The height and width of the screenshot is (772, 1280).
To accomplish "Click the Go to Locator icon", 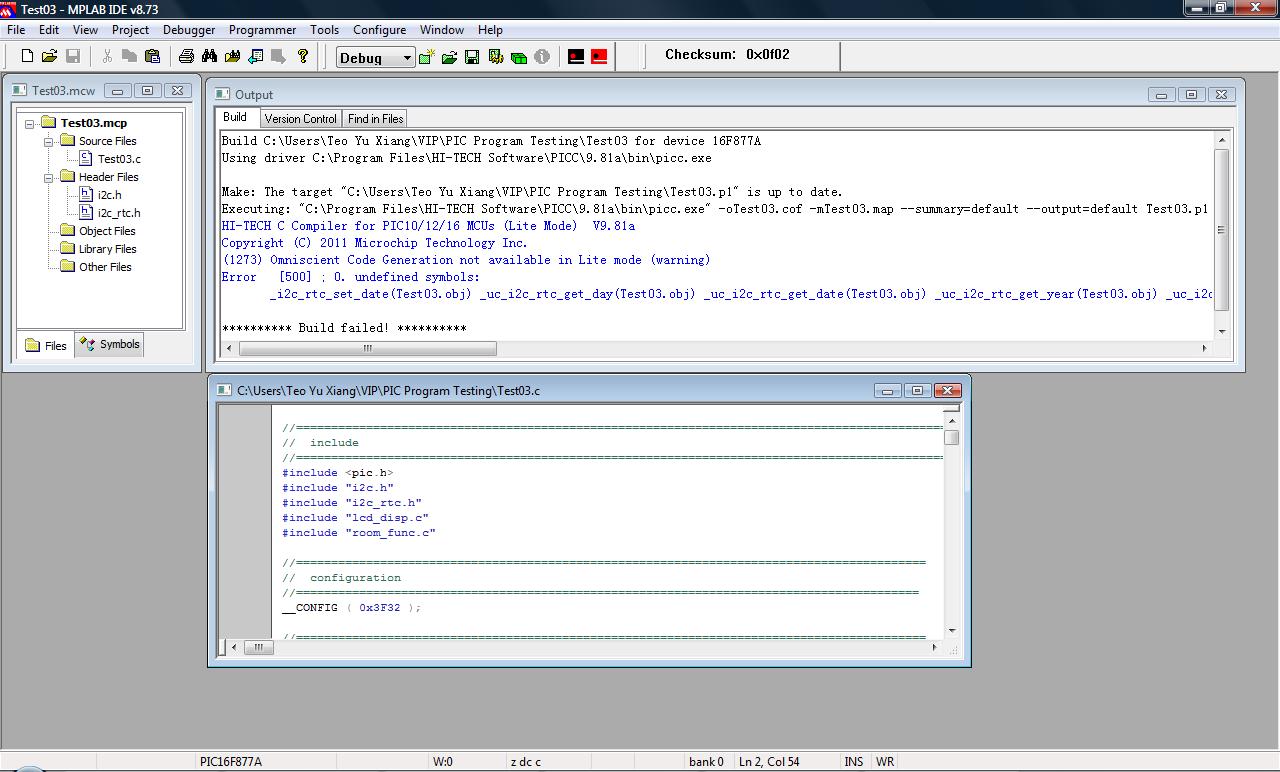I will click(x=255, y=57).
